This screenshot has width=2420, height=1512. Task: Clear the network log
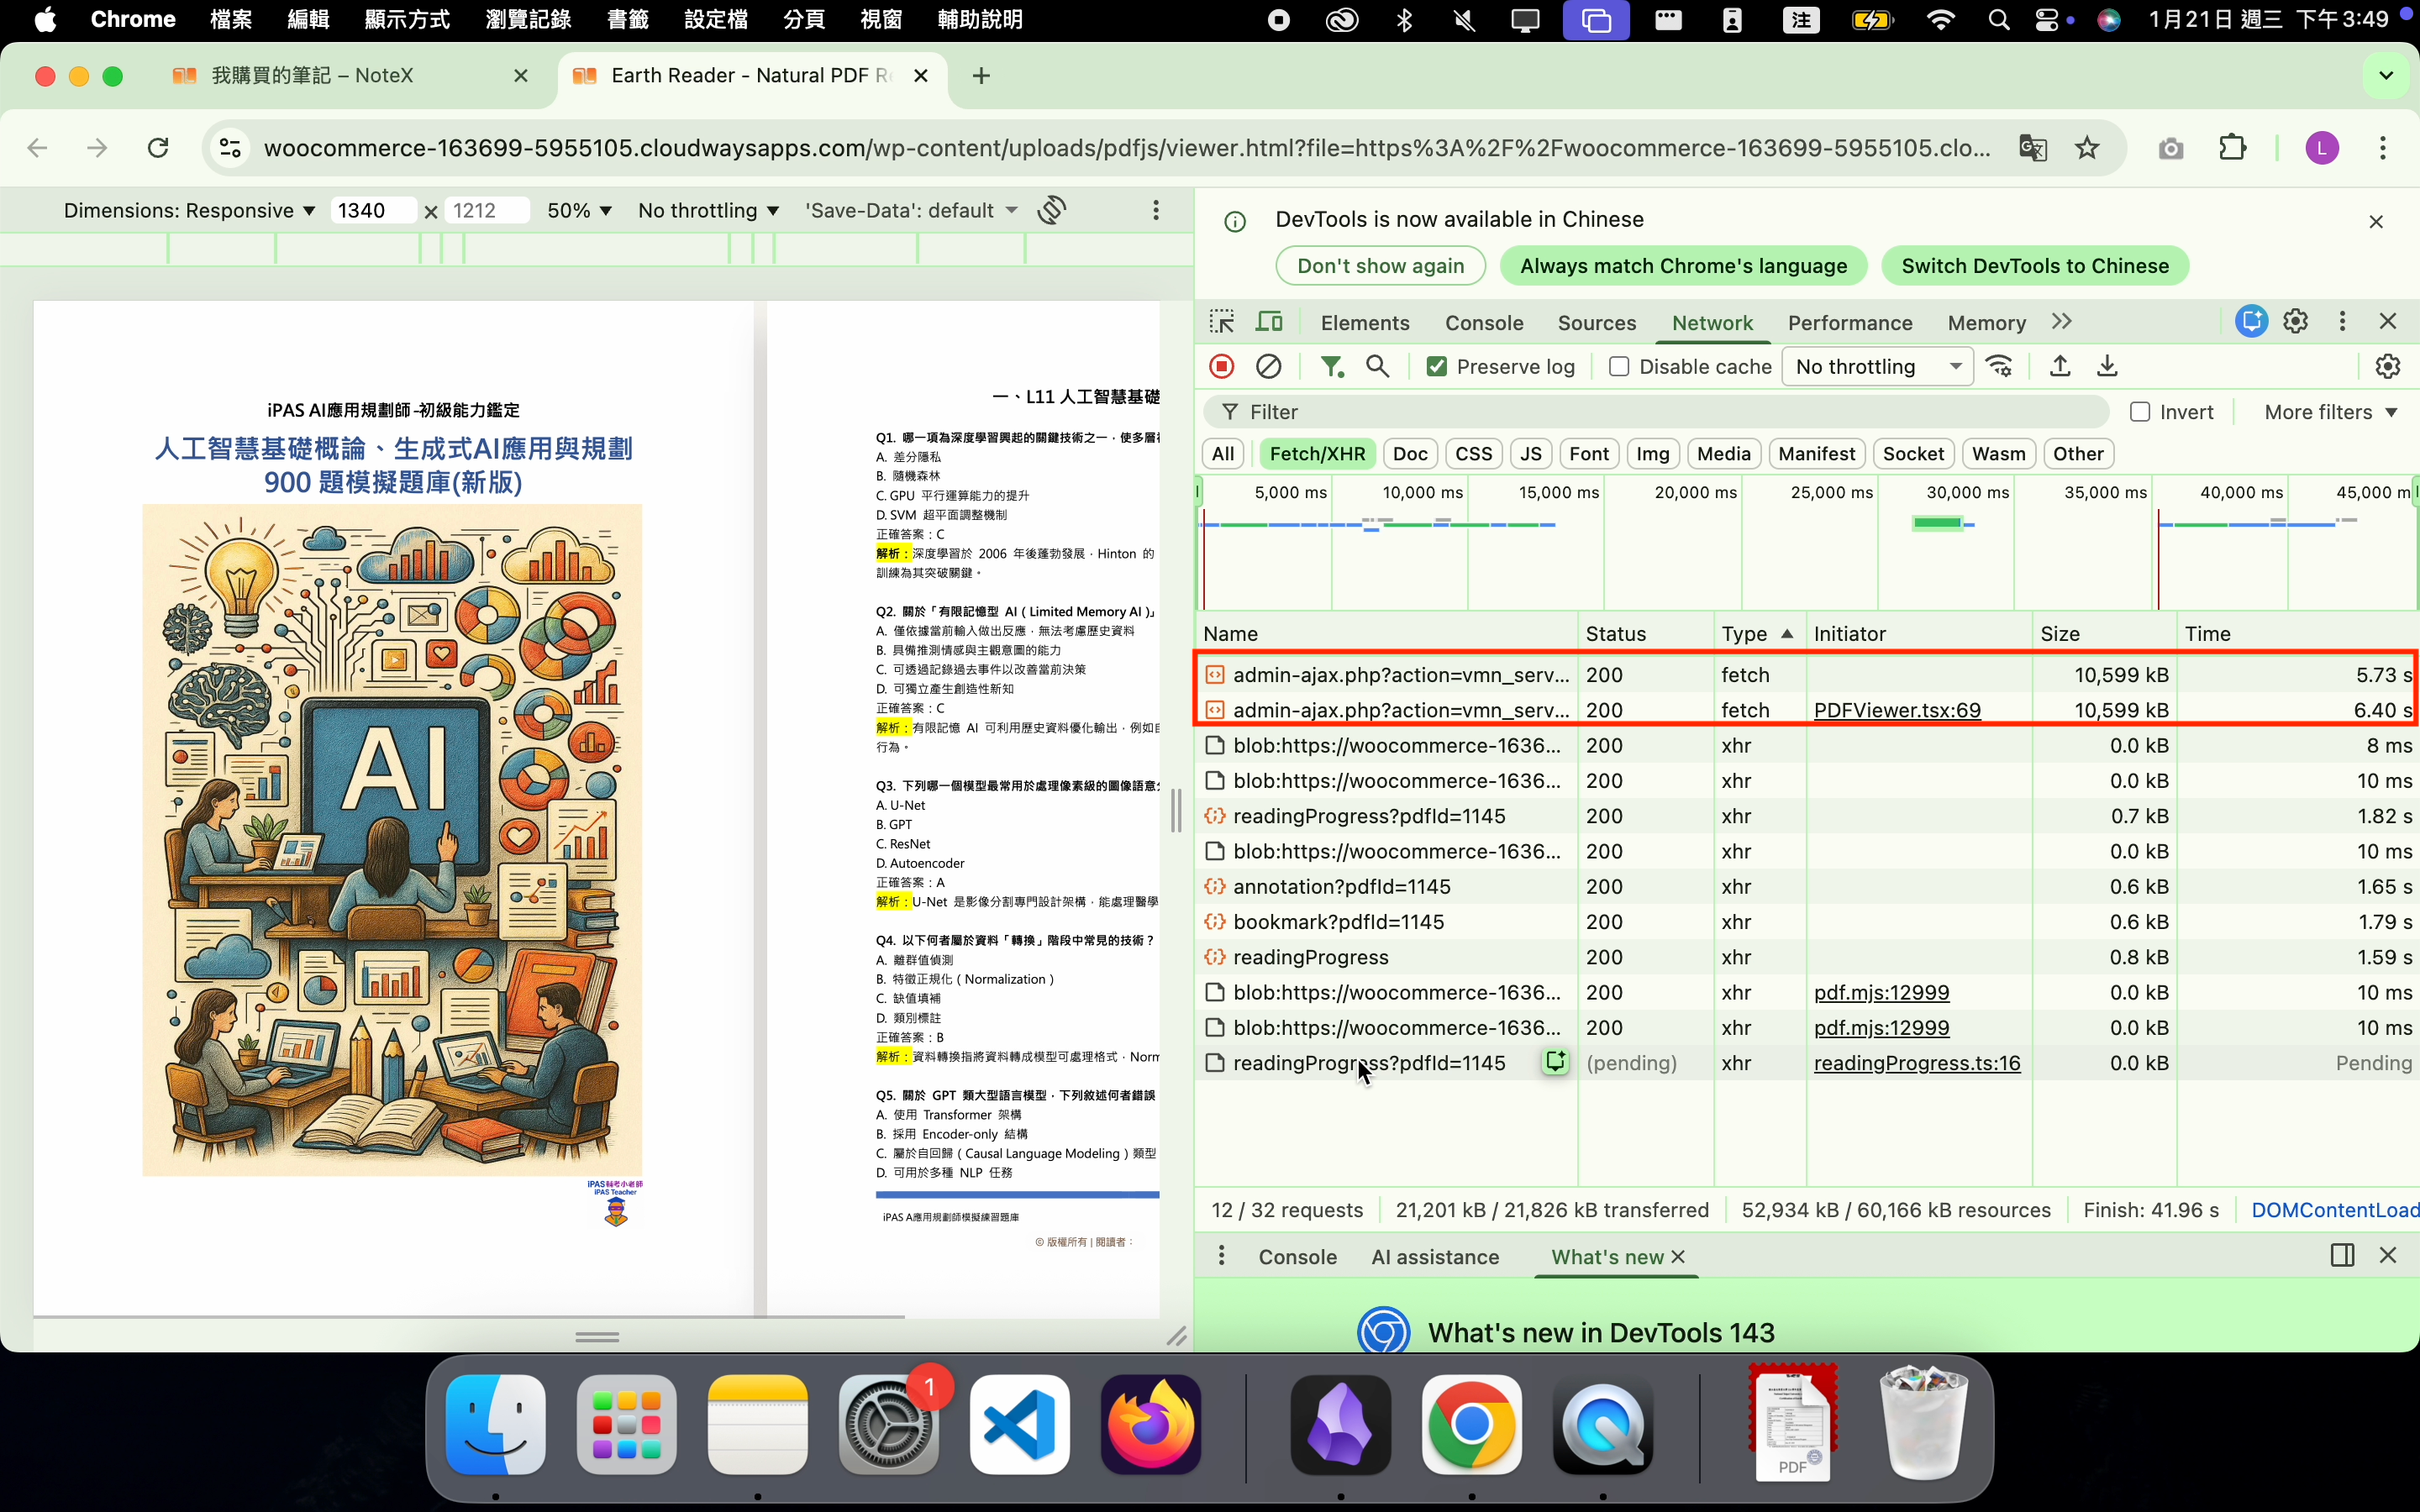click(x=1268, y=366)
